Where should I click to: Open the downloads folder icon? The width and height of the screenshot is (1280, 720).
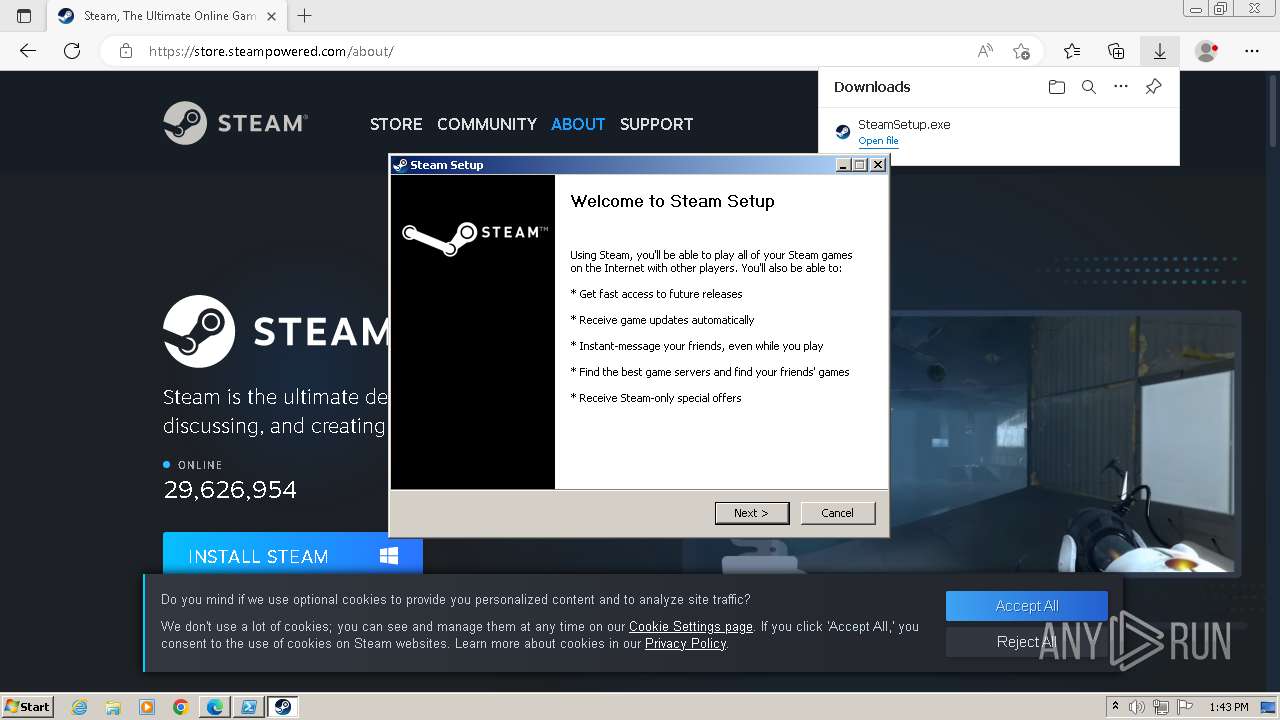click(1057, 87)
